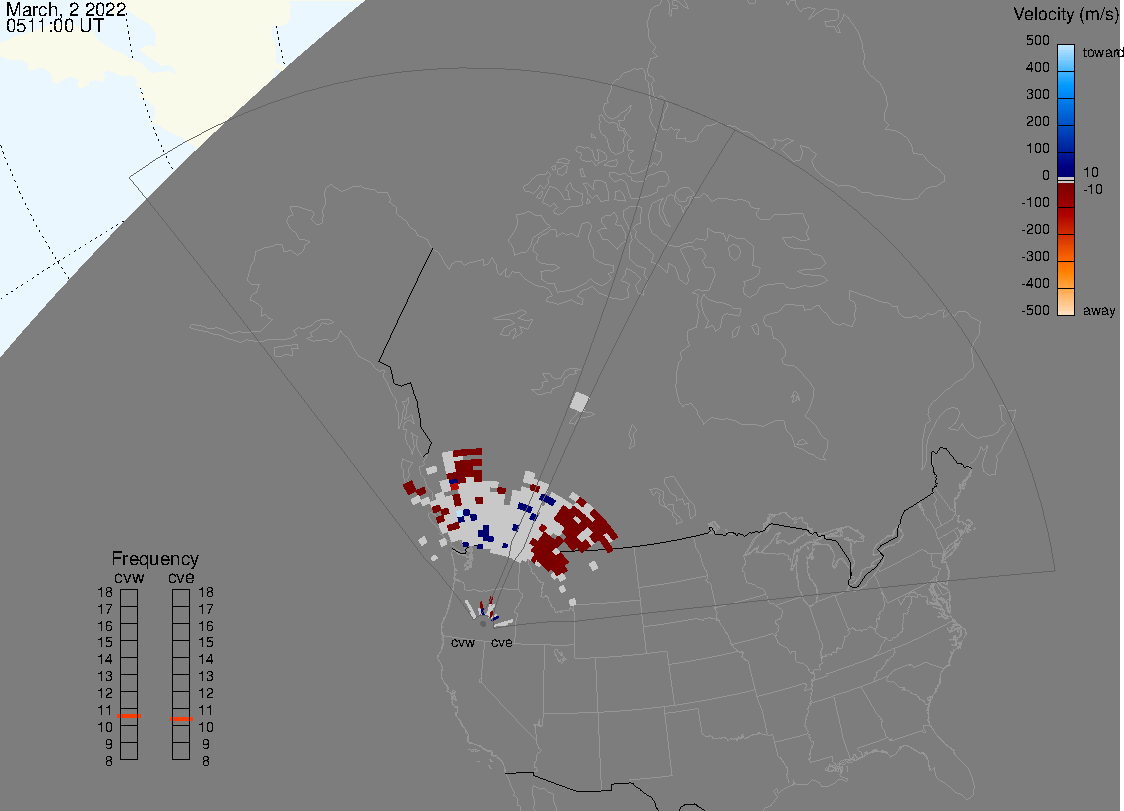1124x811 pixels.
Task: Click the isolated light gray scatter square along beam
Action: coord(579,402)
